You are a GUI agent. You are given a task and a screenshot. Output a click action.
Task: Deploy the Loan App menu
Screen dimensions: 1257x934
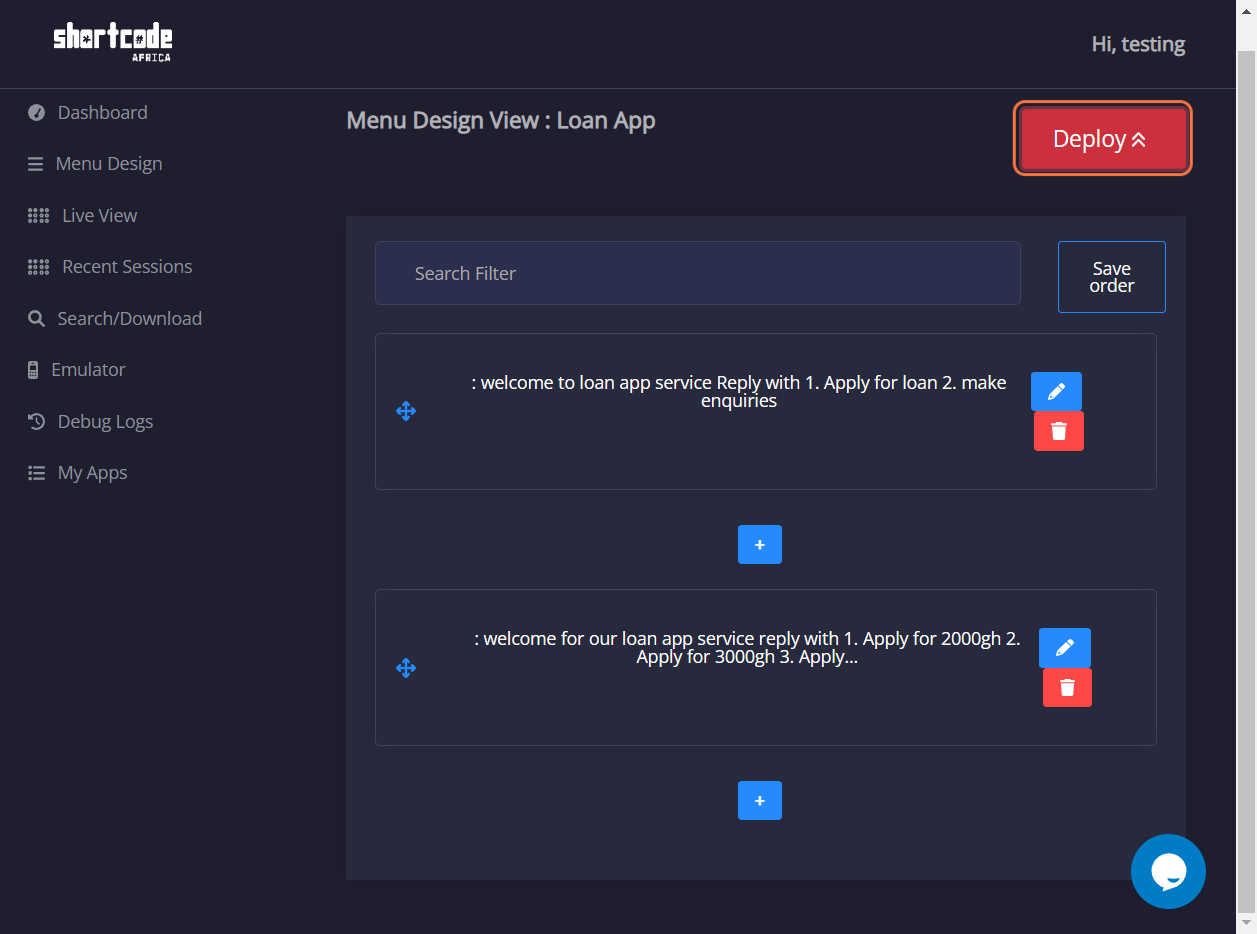coord(1102,139)
